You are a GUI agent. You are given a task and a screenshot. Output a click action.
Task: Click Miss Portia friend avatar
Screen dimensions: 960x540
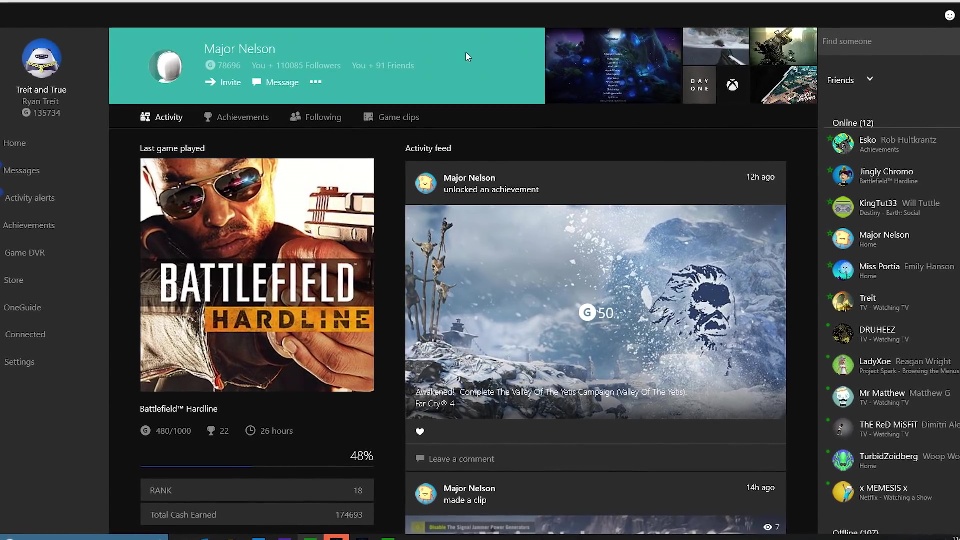[843, 270]
